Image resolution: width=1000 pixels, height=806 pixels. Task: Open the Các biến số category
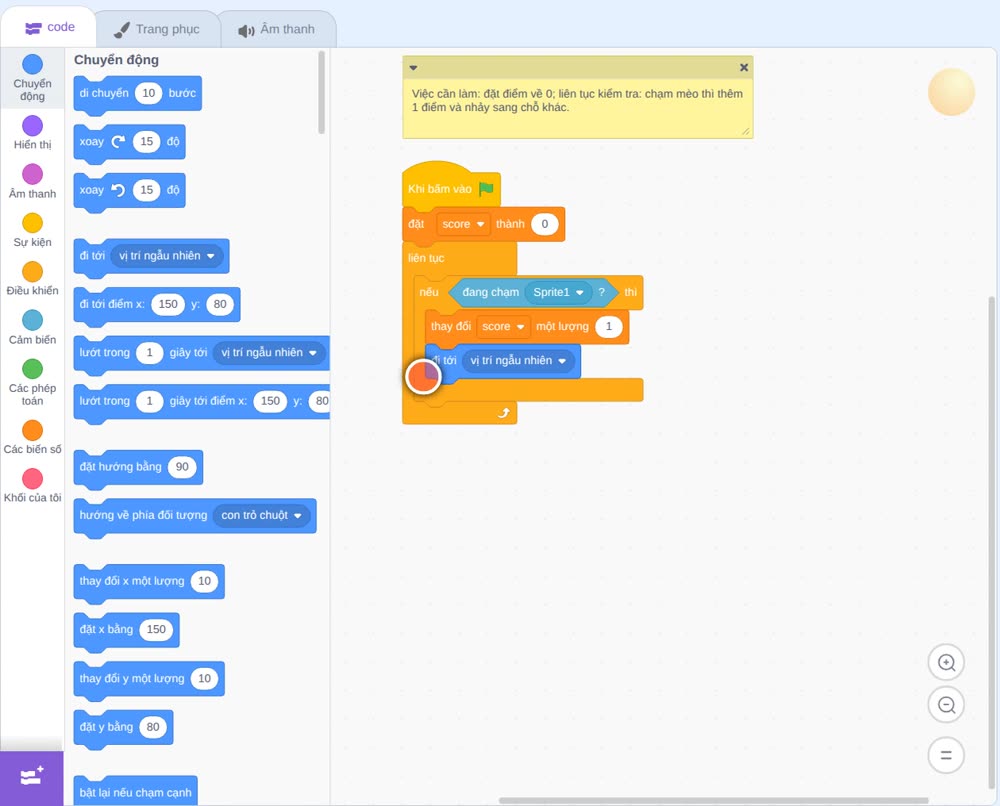click(x=33, y=437)
